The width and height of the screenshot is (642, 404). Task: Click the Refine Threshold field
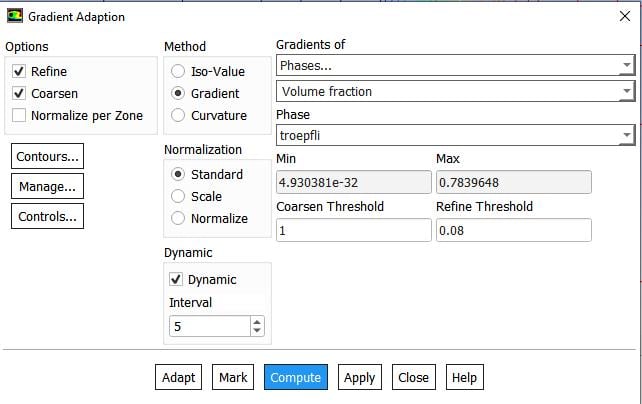[513, 230]
